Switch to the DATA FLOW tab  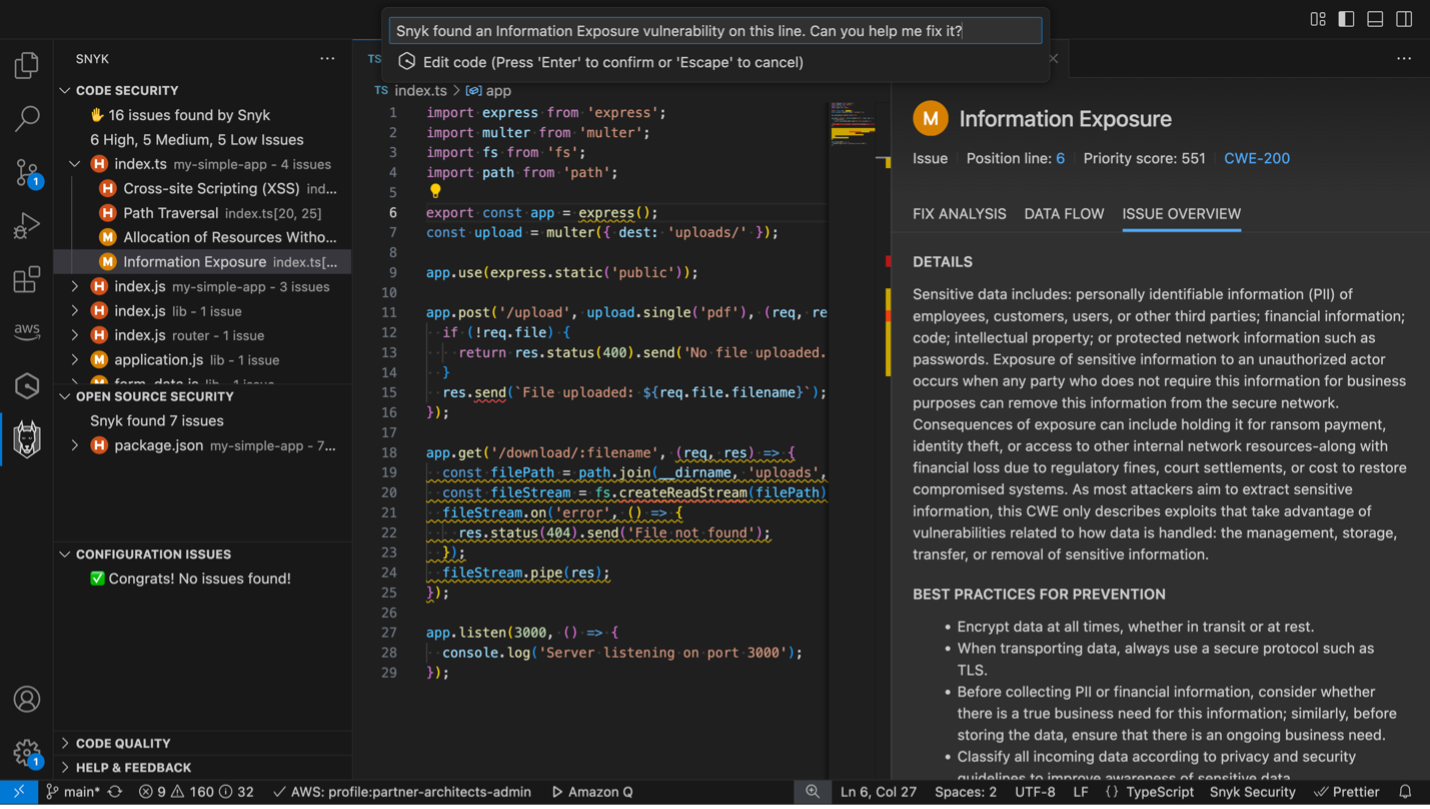1064,214
